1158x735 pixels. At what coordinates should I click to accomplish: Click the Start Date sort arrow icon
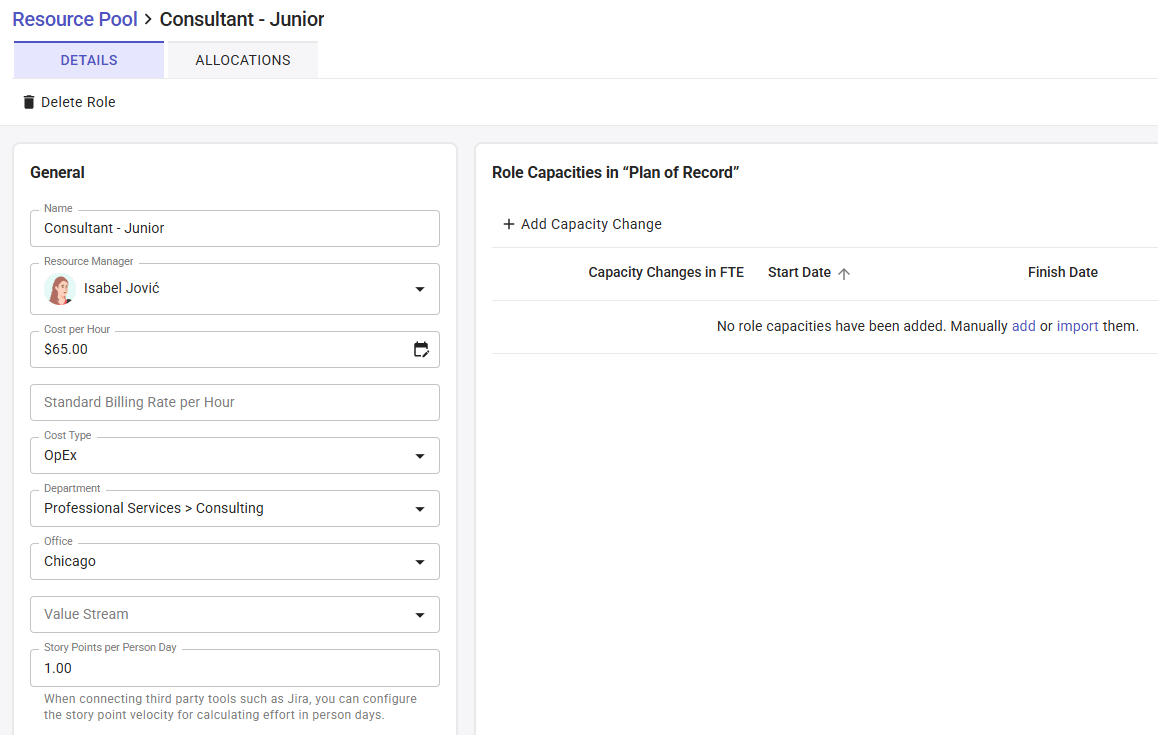tap(844, 273)
